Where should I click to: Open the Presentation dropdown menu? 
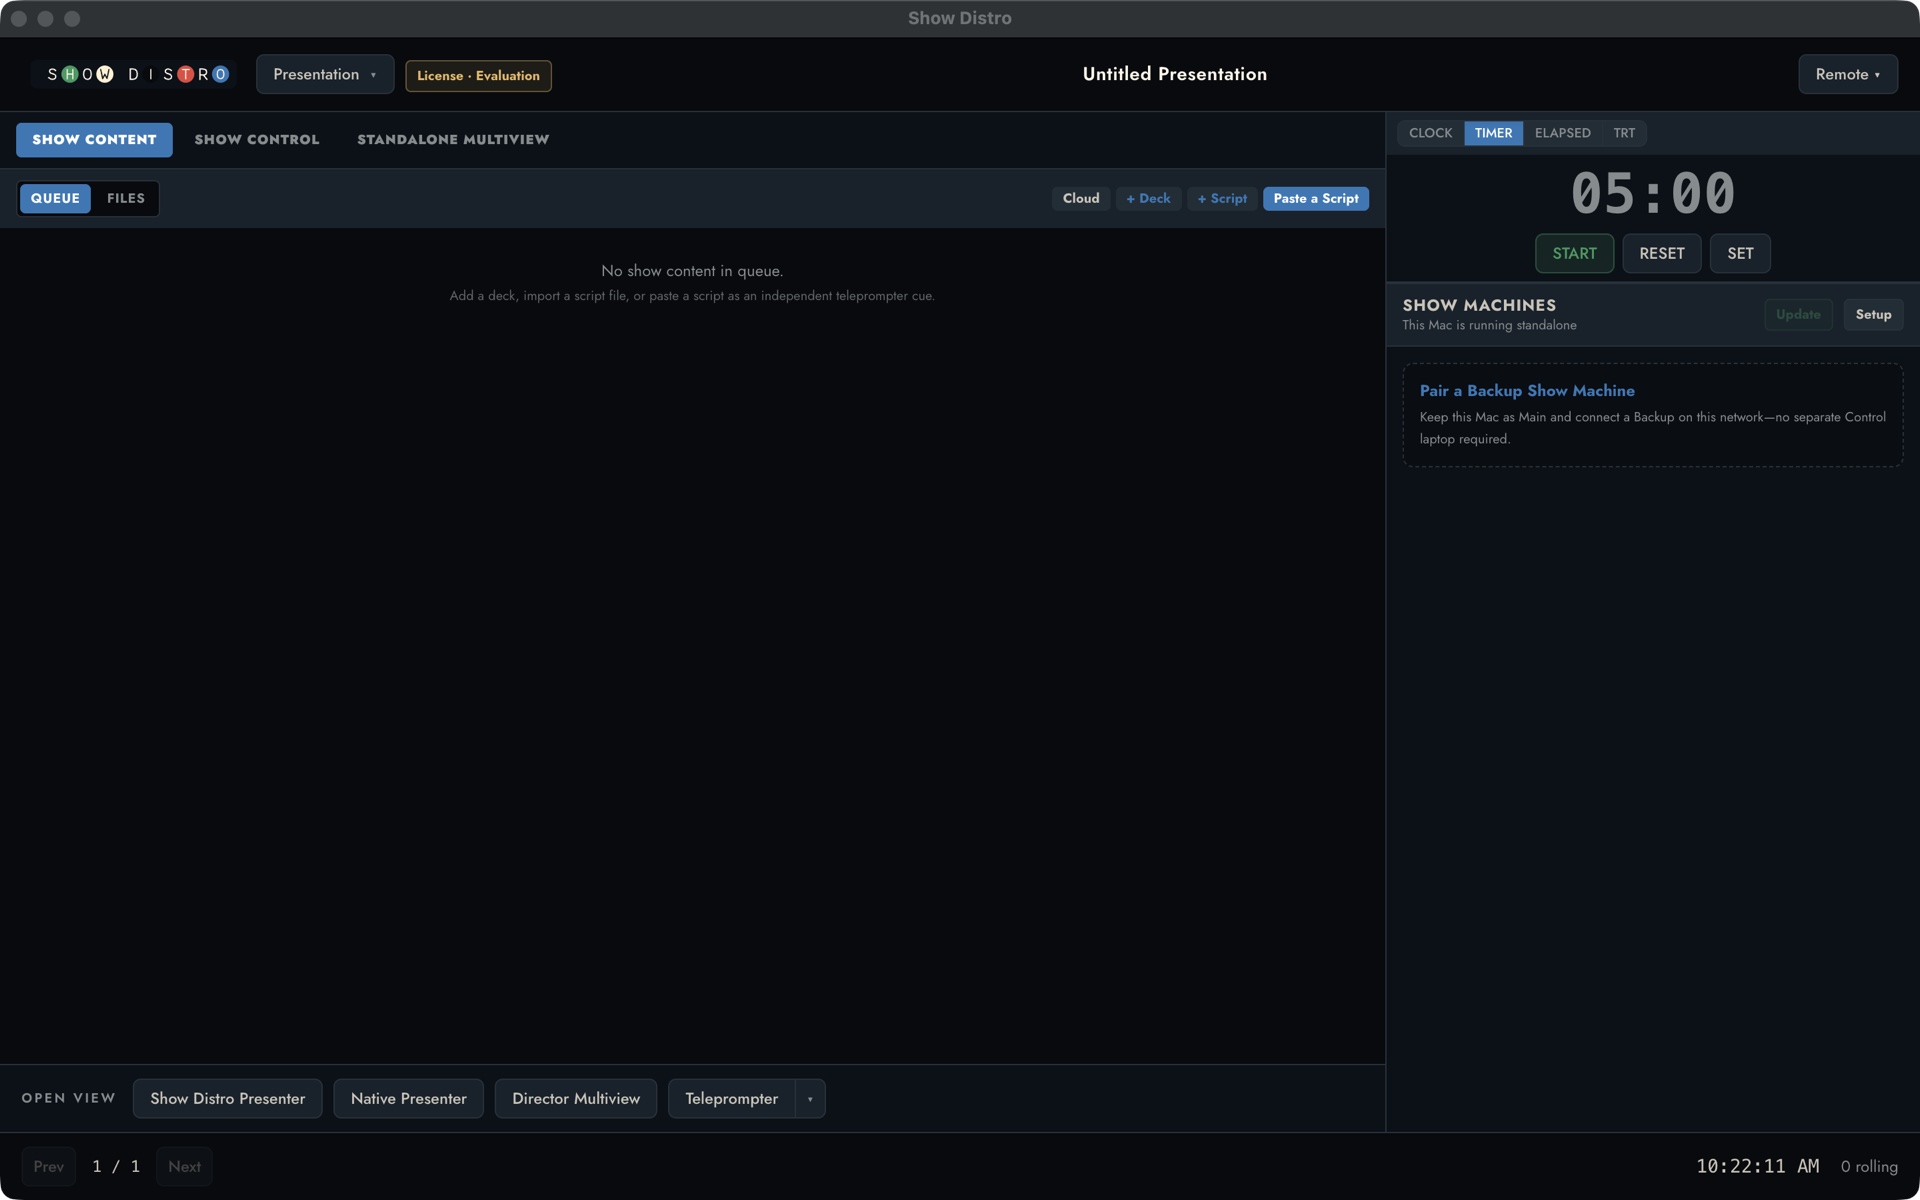pos(325,74)
